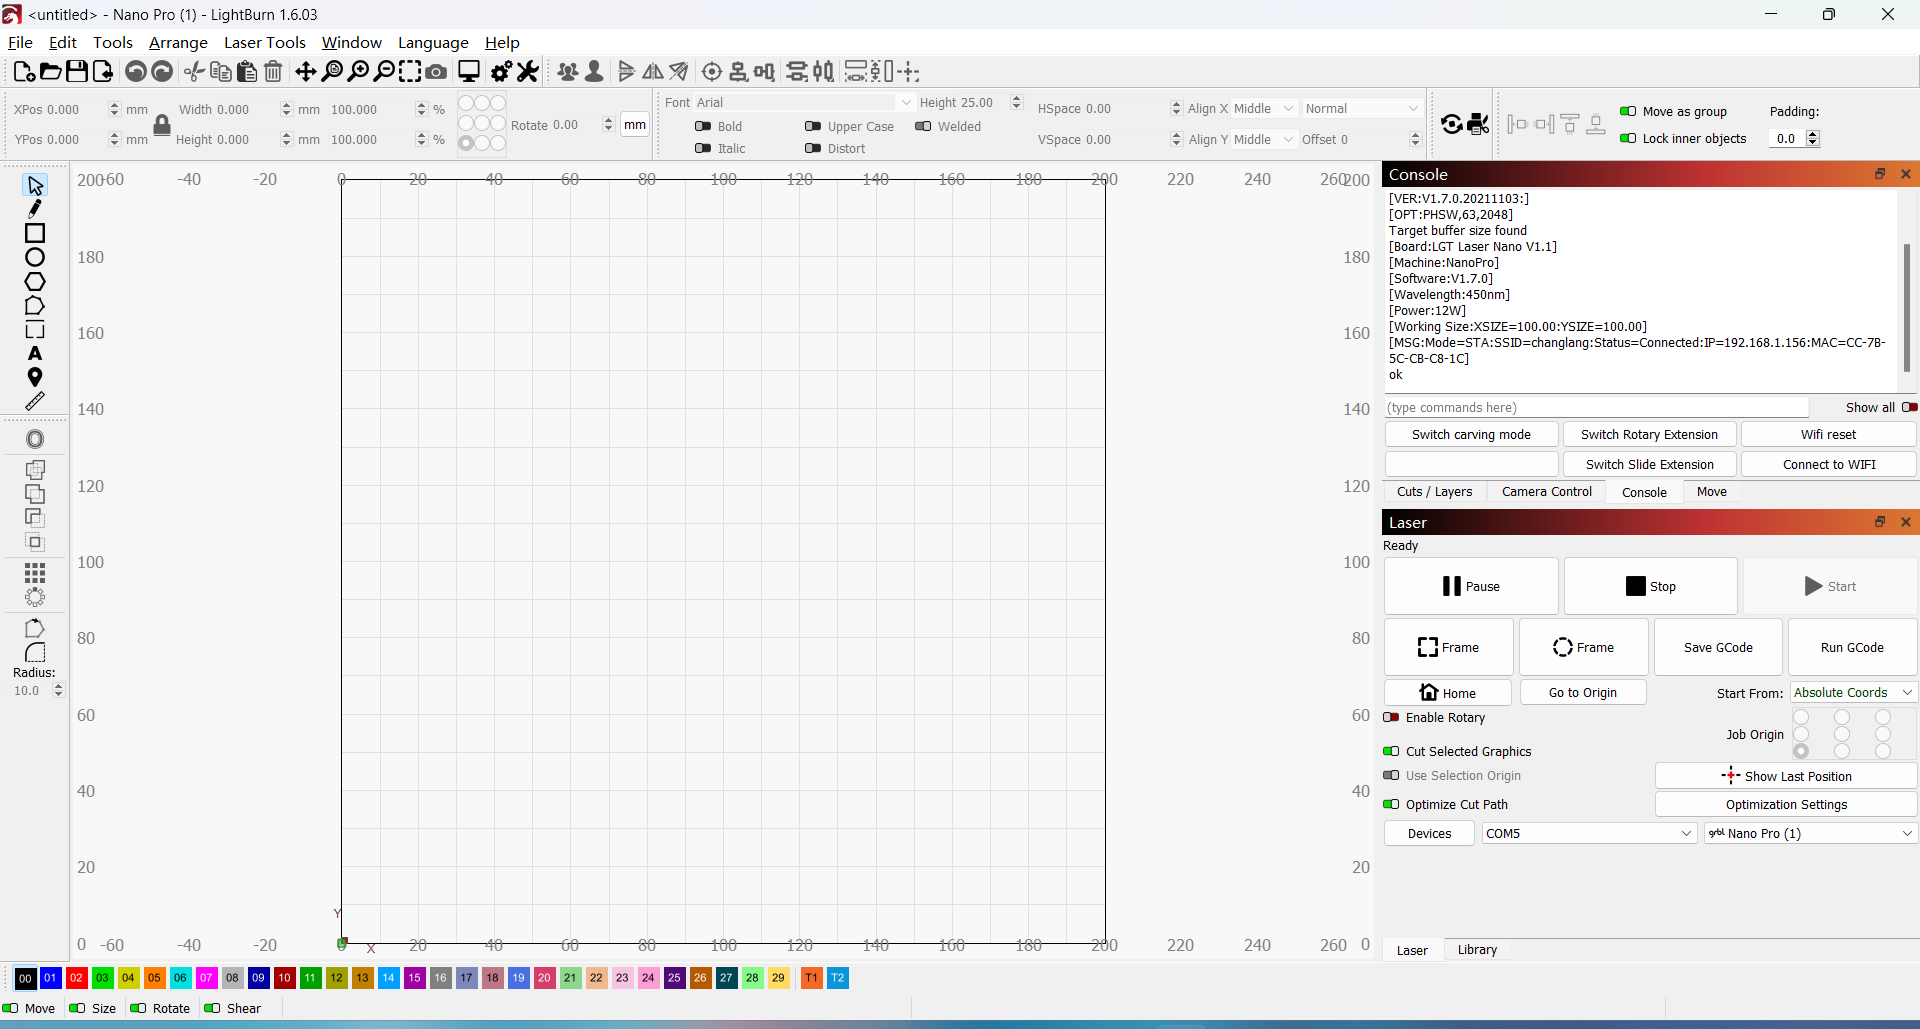
Task: Select the Text creation tool
Action: point(35,353)
